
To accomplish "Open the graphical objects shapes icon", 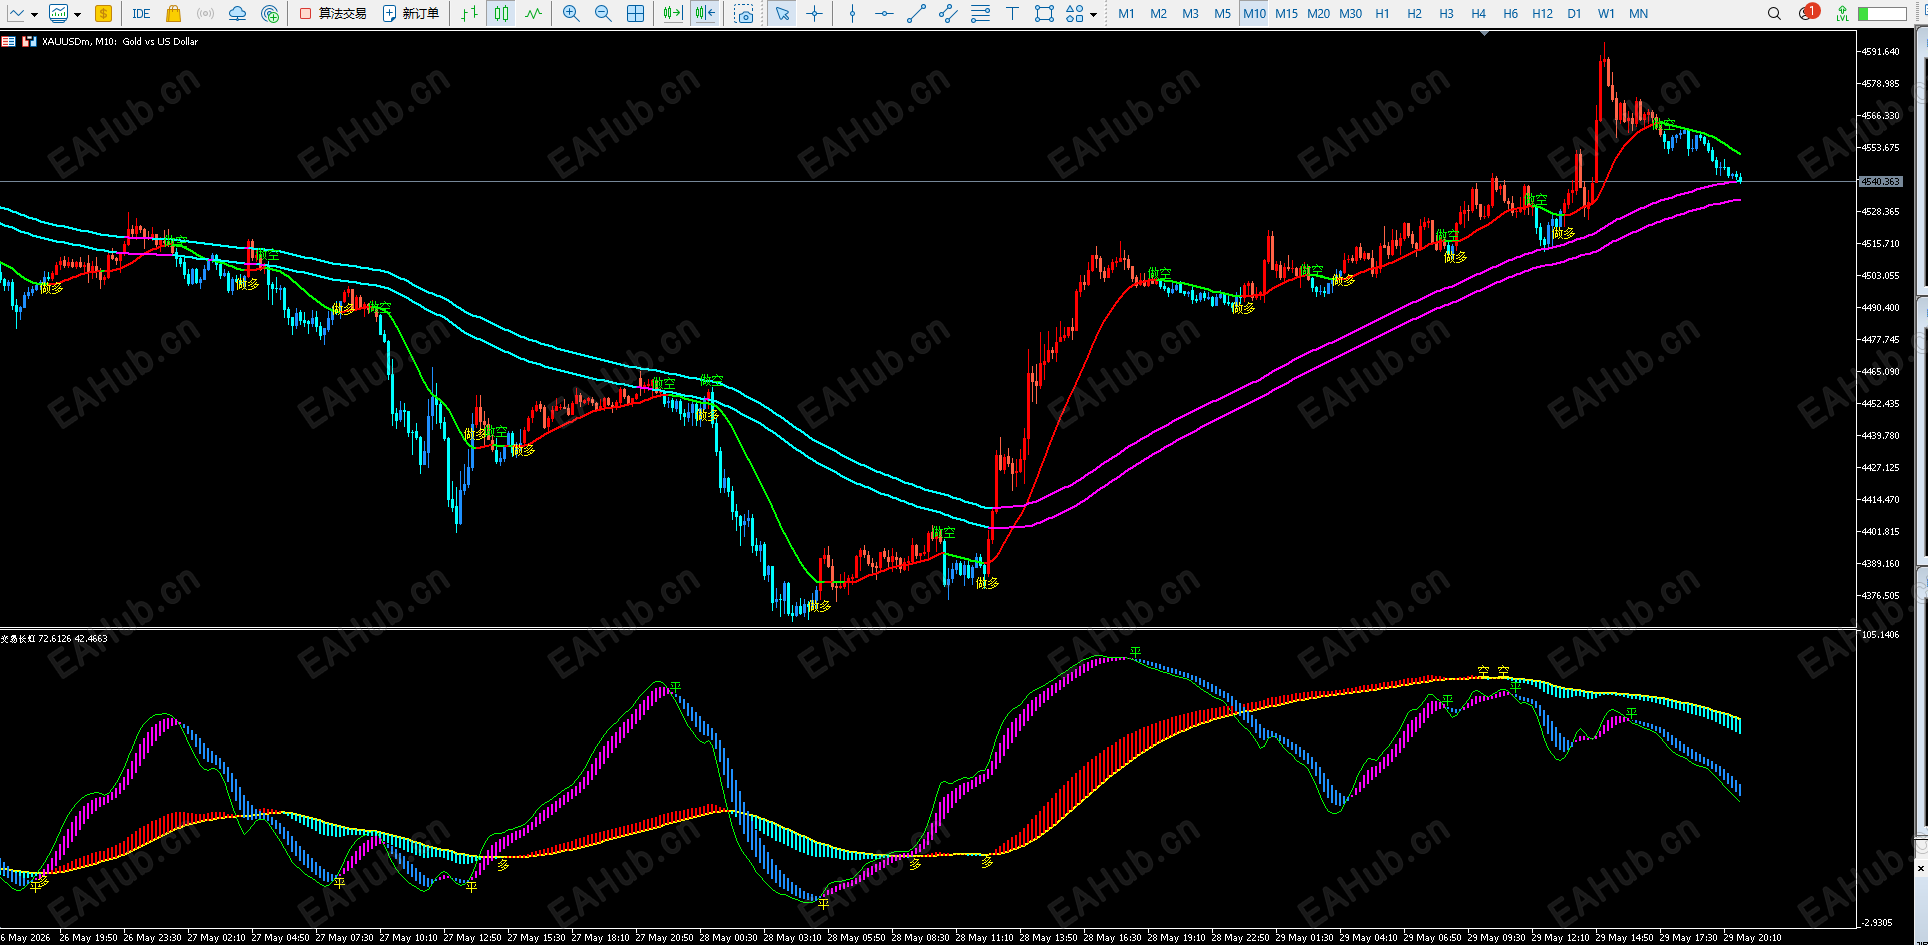I will click(x=1074, y=14).
